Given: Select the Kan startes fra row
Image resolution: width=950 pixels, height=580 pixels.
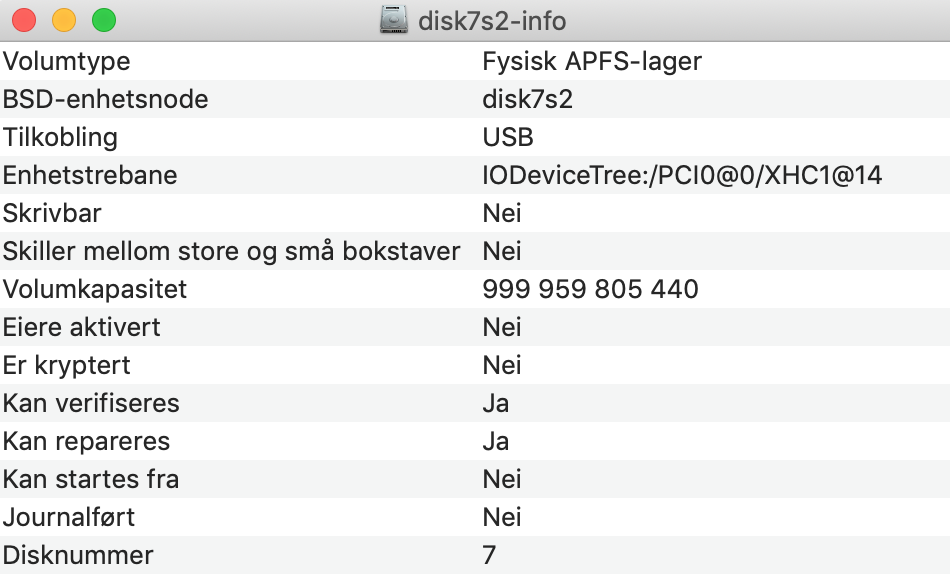Looking at the screenshot, I should (x=475, y=479).
